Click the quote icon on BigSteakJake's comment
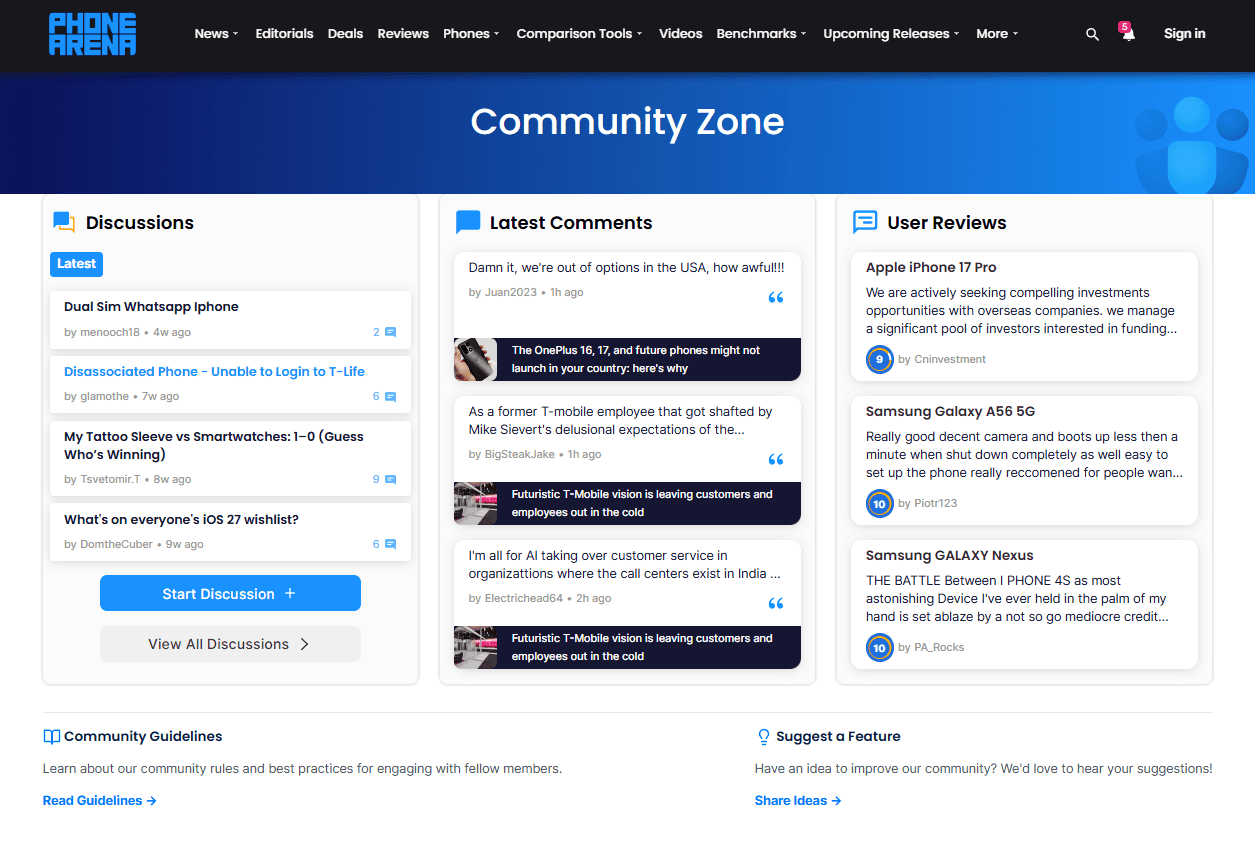The image size is (1255, 845). click(776, 460)
